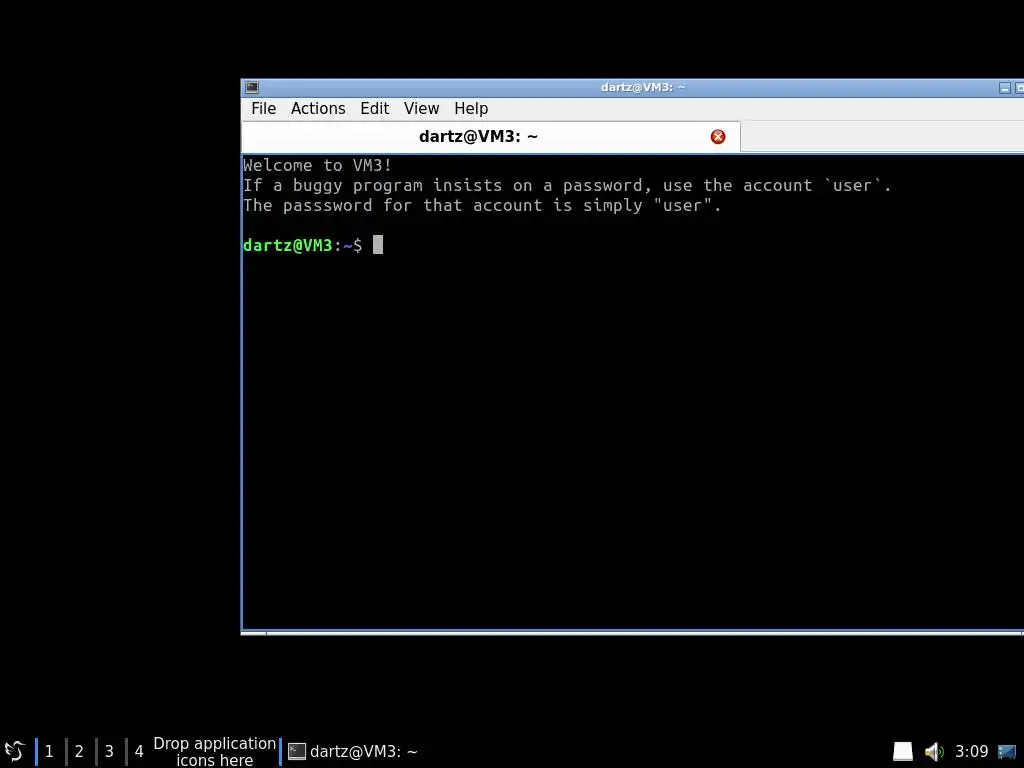Click the 'Welcome to VM3!' text line
The width and height of the screenshot is (1024, 768).
317,165
